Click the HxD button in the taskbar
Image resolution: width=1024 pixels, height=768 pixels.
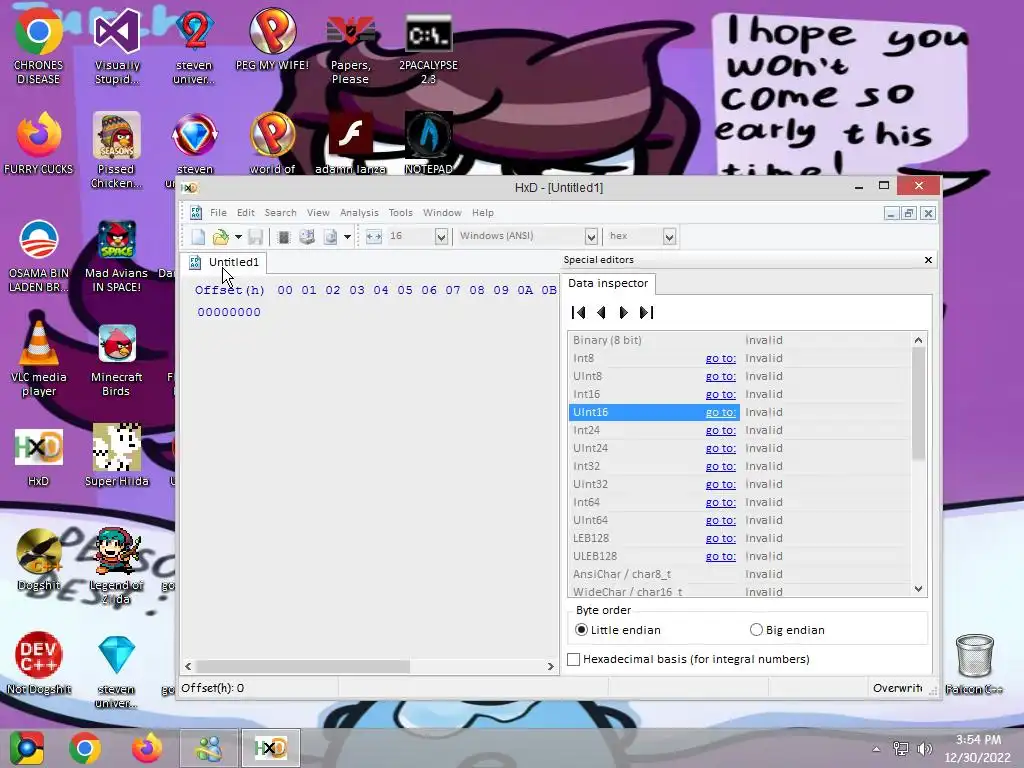pos(271,748)
